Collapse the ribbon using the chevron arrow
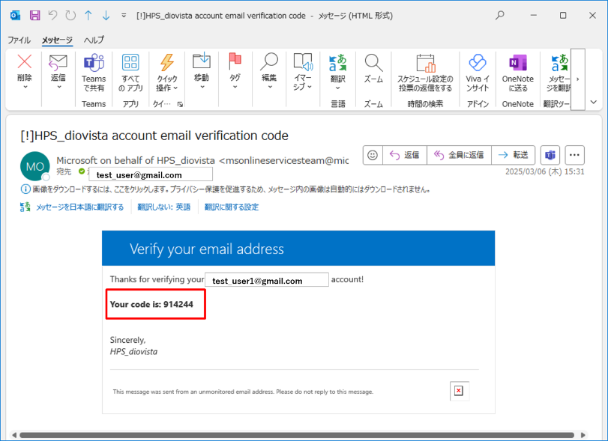The image size is (608, 441). (593, 101)
